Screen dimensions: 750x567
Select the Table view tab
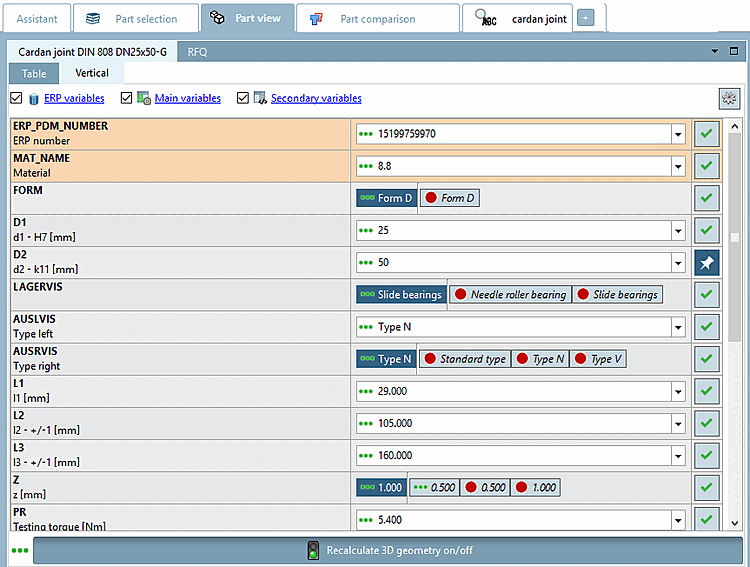(34, 74)
